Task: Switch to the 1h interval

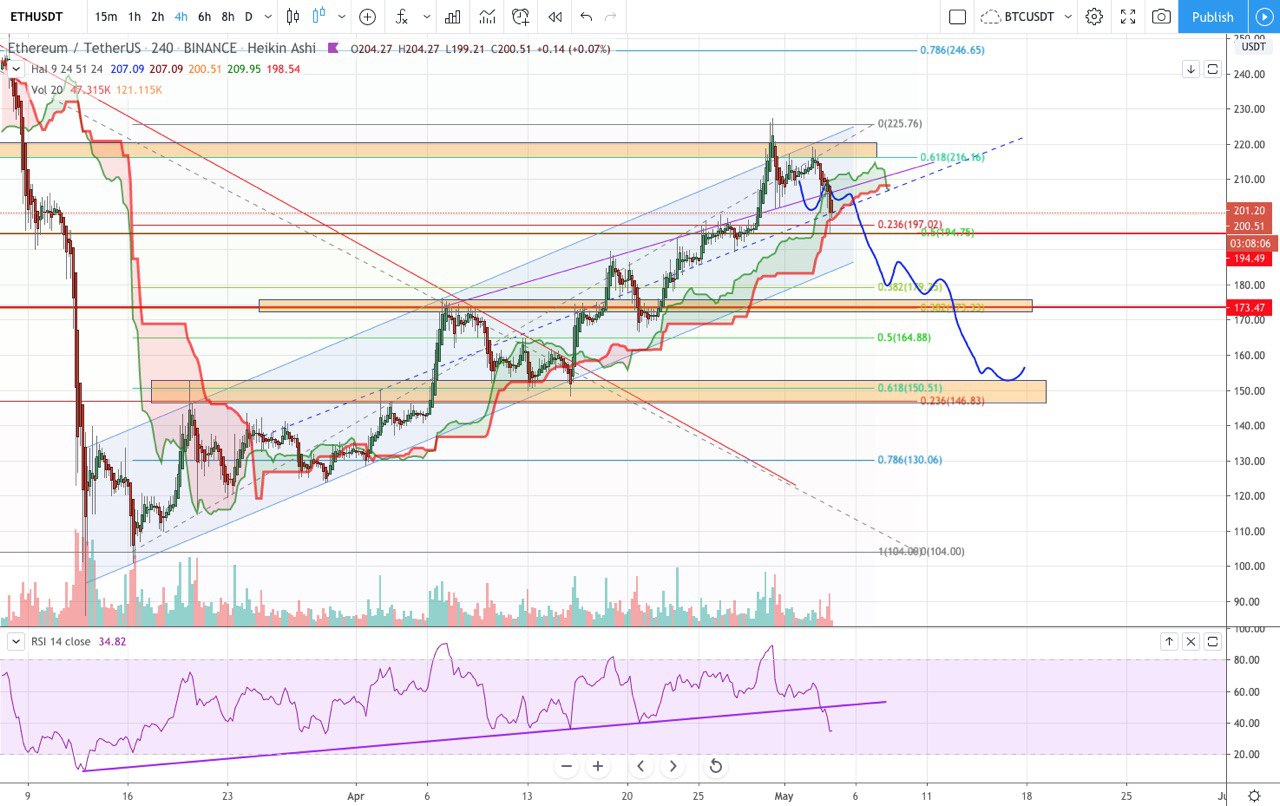Action: click(134, 16)
